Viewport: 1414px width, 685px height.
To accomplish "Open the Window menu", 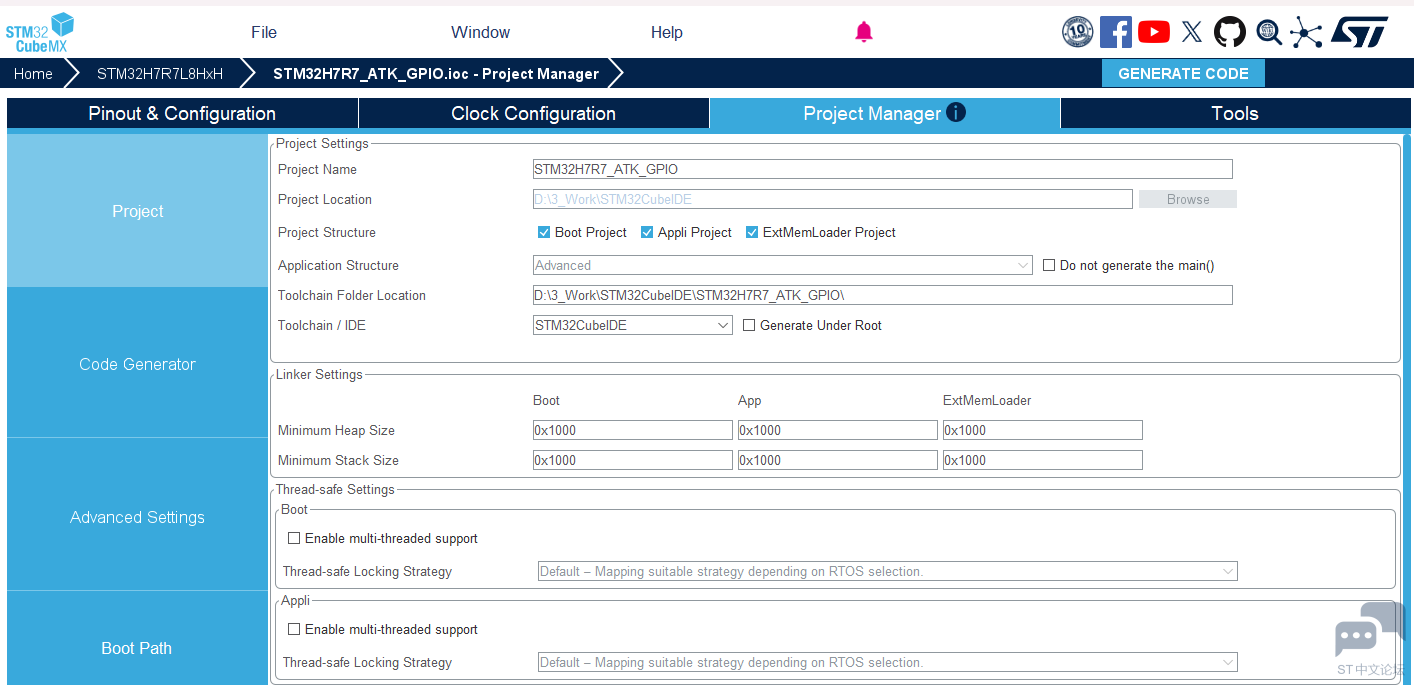I will coord(481,32).
